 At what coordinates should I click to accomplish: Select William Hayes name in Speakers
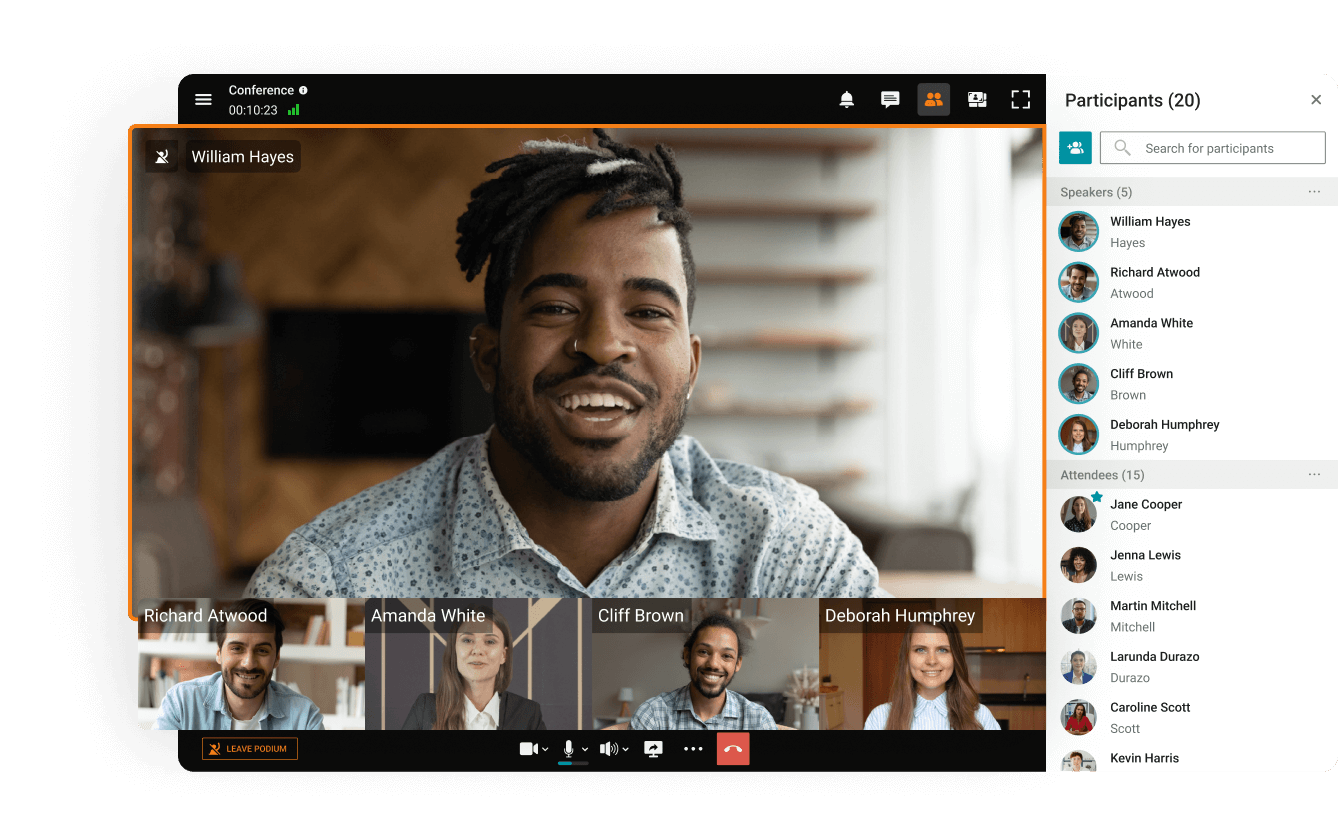tap(1150, 222)
